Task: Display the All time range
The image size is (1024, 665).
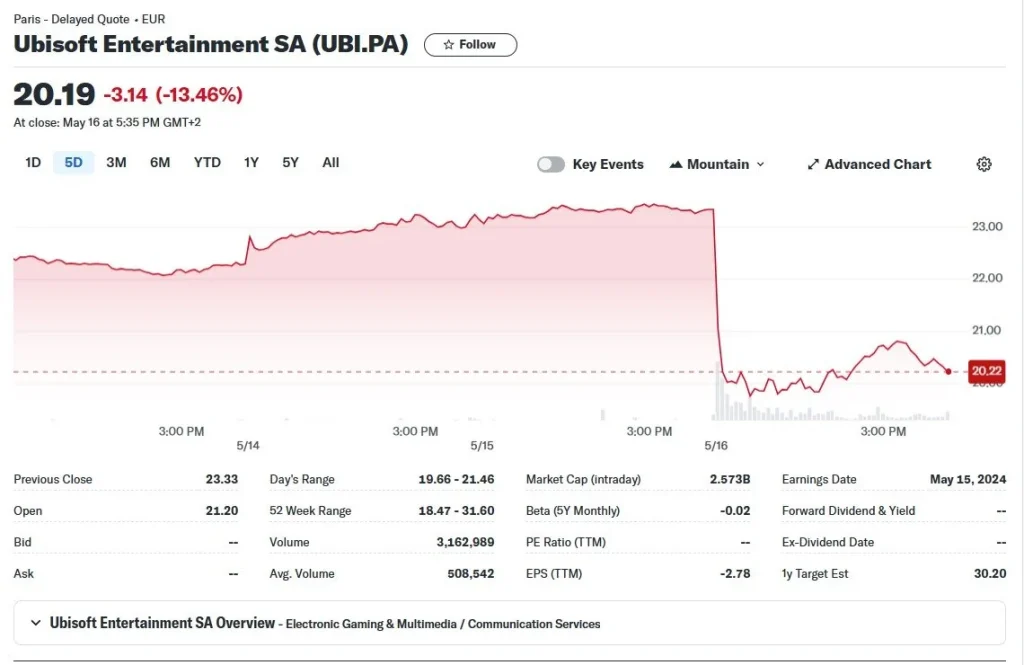Action: click(x=331, y=162)
